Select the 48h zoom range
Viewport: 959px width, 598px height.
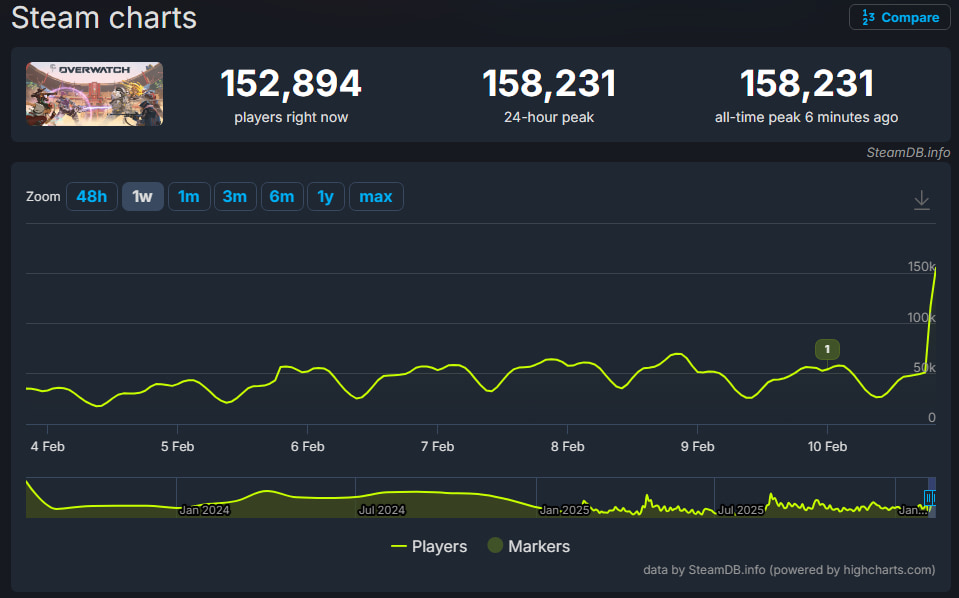point(91,196)
